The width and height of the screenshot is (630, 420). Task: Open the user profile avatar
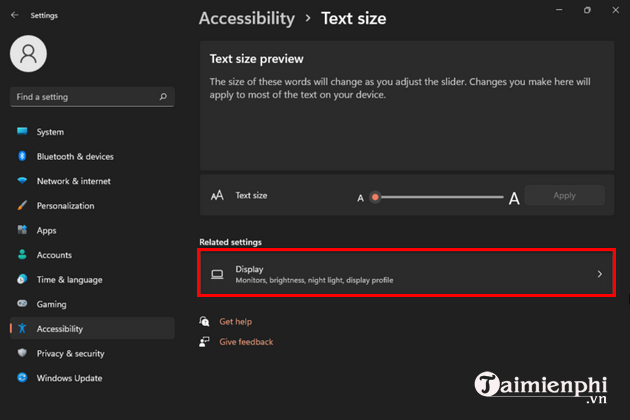28,54
